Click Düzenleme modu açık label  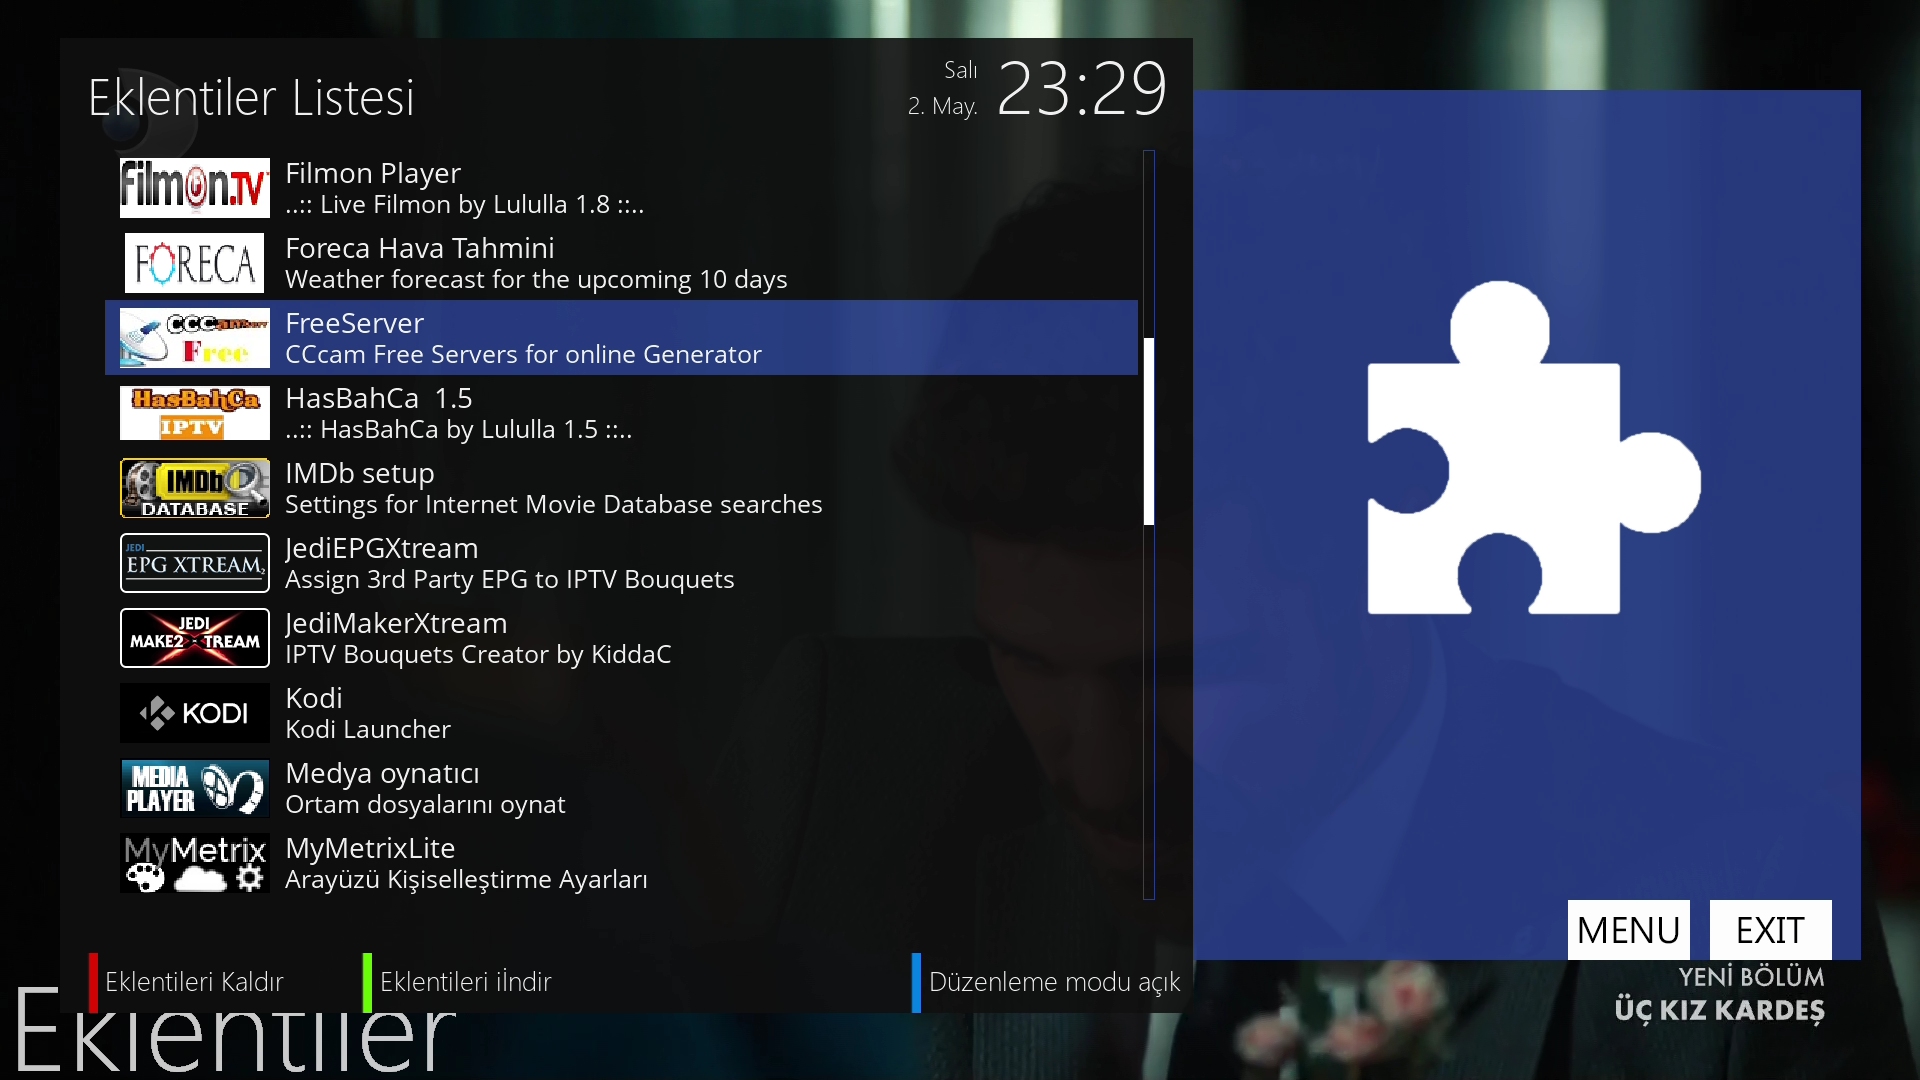1054,982
